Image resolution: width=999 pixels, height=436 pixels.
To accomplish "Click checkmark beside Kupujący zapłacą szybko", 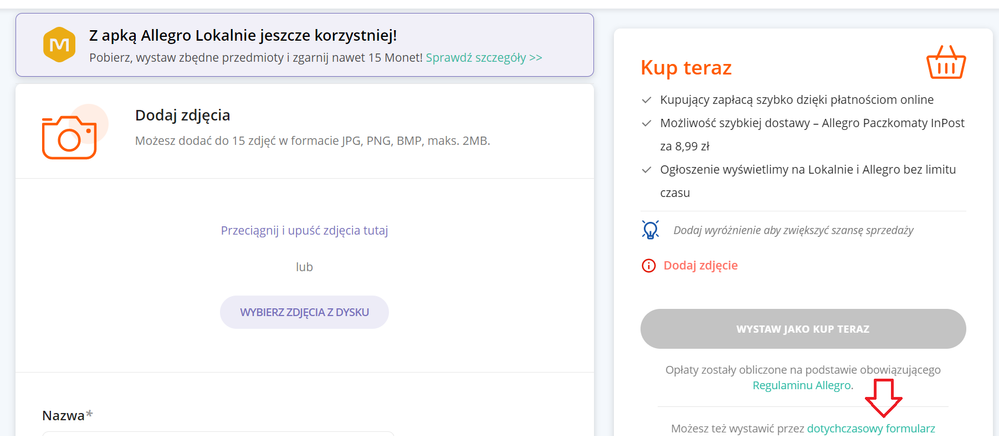I will click(647, 100).
